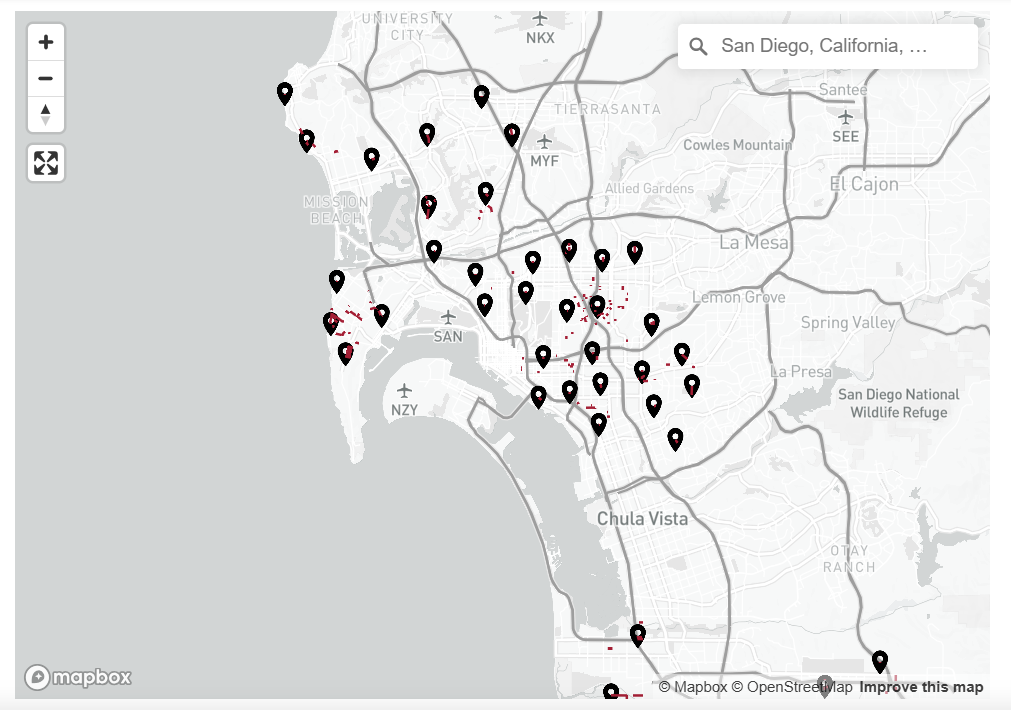Click the San Diego National Wildlife Refuge label
Image resolution: width=1011 pixels, height=710 pixels.
pos(899,404)
